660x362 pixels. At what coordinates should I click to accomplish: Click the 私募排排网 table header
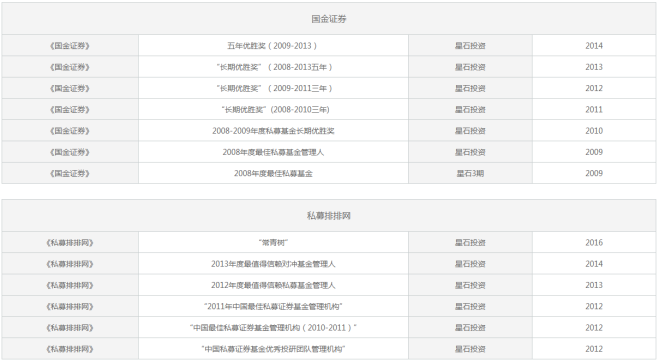click(x=329, y=216)
